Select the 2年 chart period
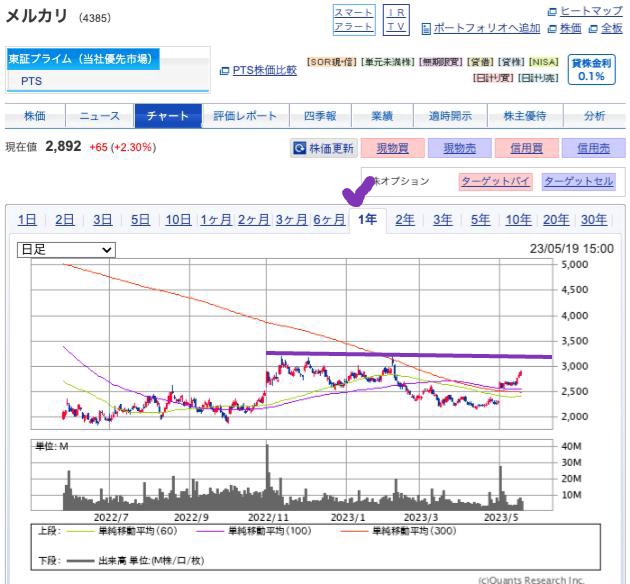The height and width of the screenshot is (584, 630). 405,220
